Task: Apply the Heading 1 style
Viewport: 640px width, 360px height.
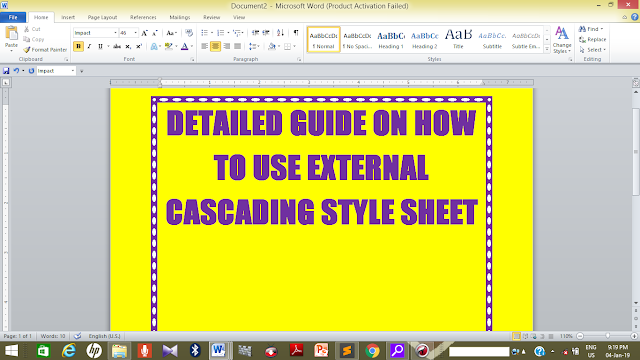Action: 391,40
